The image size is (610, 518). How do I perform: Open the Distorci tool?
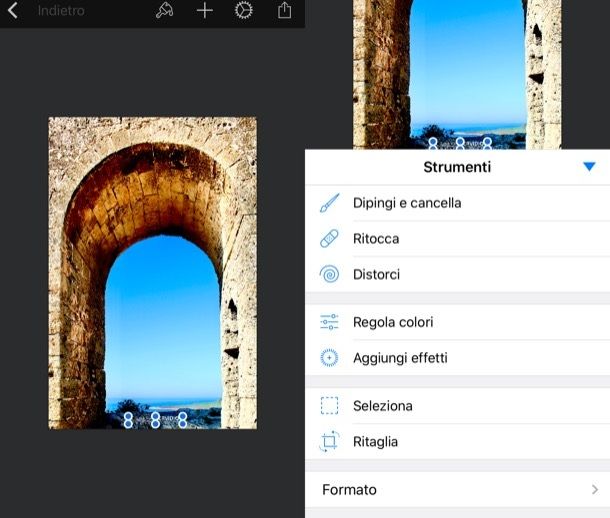[458, 275]
